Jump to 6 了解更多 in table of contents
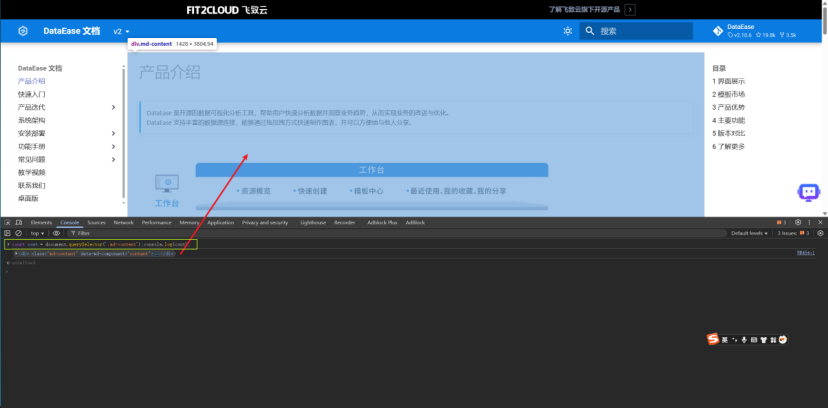828x408 pixels. pyautogui.click(x=729, y=146)
